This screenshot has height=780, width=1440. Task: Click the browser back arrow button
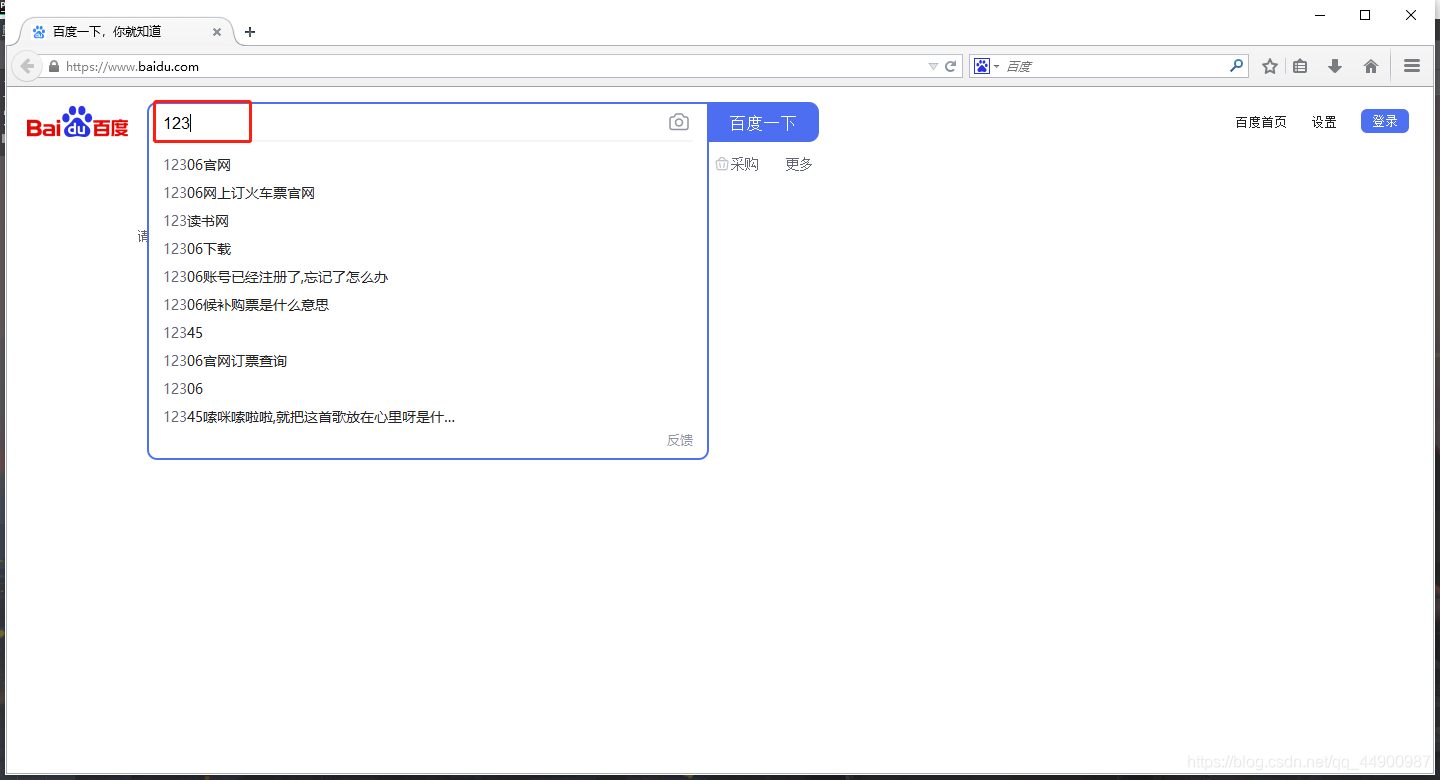27,66
